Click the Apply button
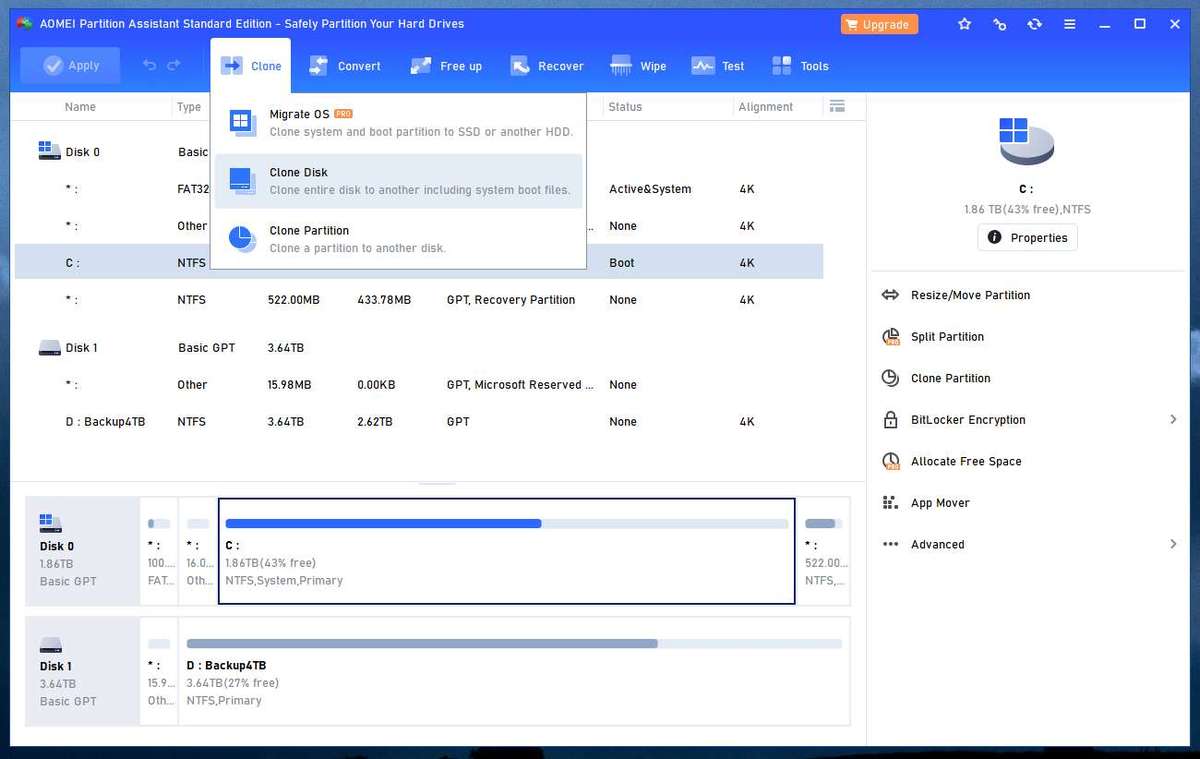This screenshot has height=759, width=1200. click(70, 66)
